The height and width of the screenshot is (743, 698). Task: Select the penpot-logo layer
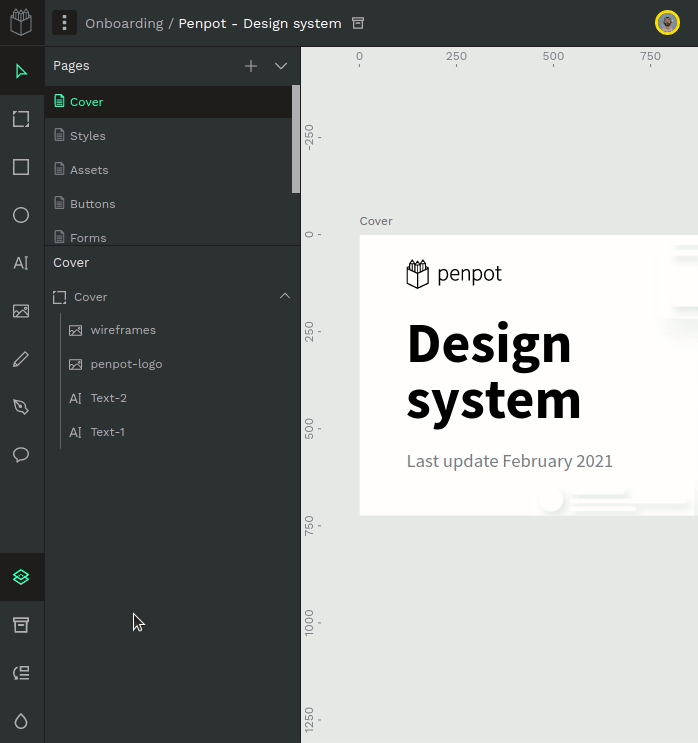(126, 364)
